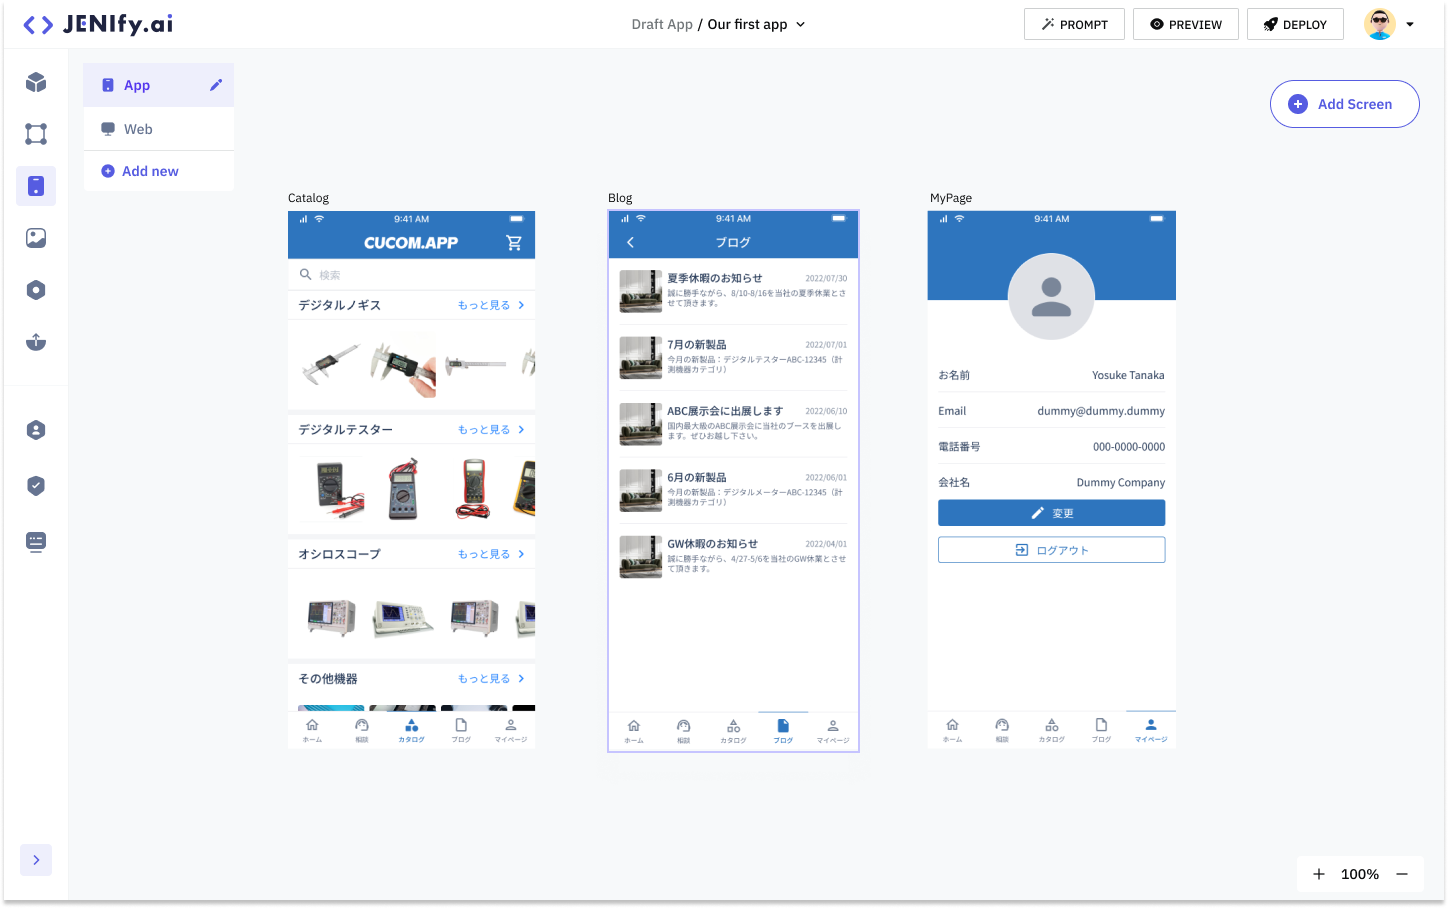This screenshot has height=908, width=1448.
Task: Click the Draft App breadcrumb link
Action: (662, 24)
